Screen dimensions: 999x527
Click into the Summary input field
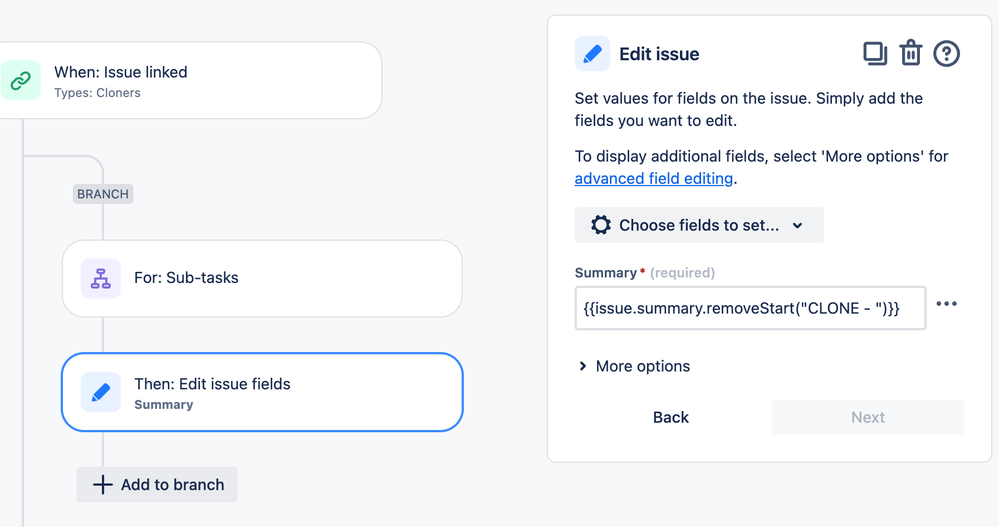pos(750,308)
